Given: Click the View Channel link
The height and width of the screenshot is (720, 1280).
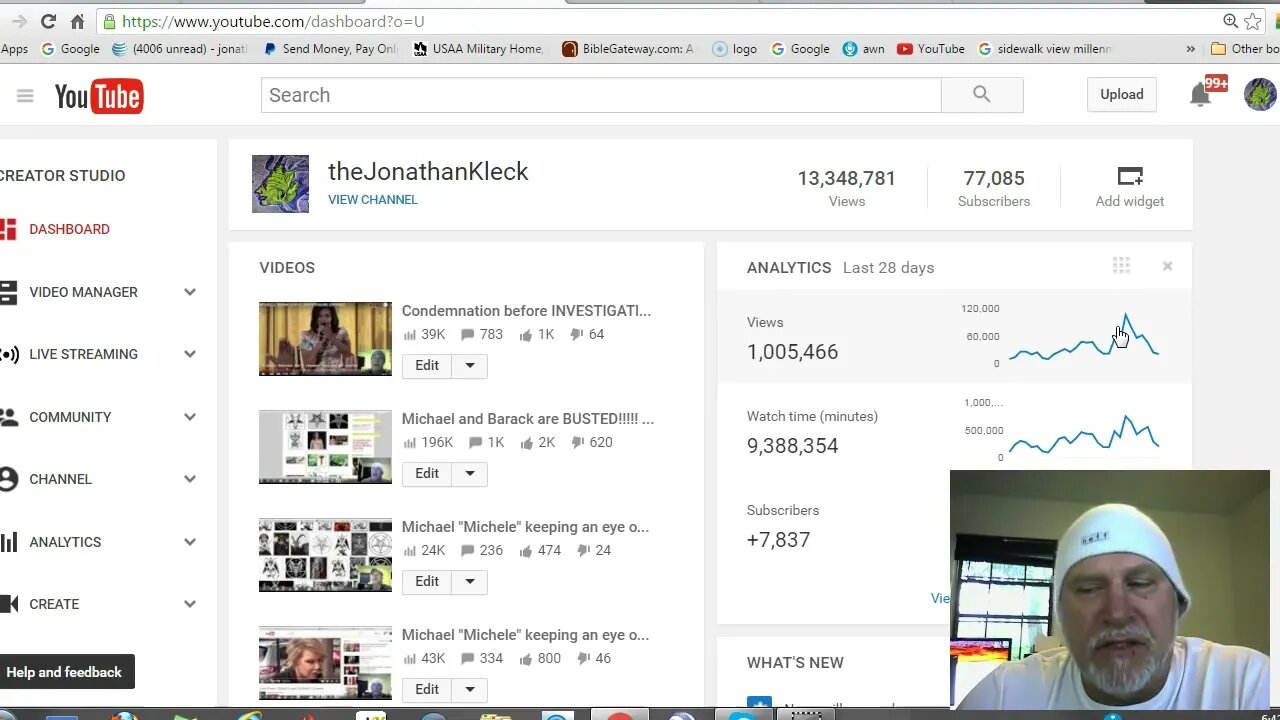Looking at the screenshot, I should click(x=373, y=200).
